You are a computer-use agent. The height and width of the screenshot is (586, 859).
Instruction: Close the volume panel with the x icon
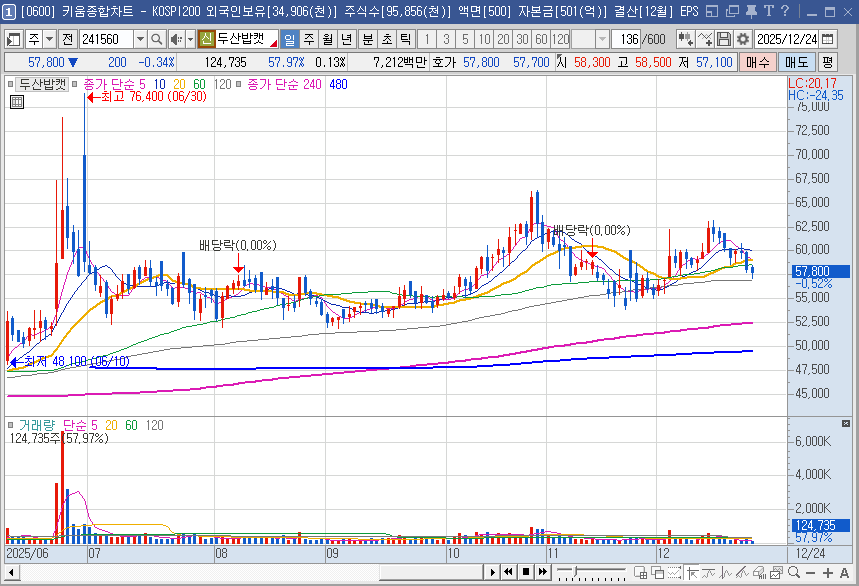(846, 424)
